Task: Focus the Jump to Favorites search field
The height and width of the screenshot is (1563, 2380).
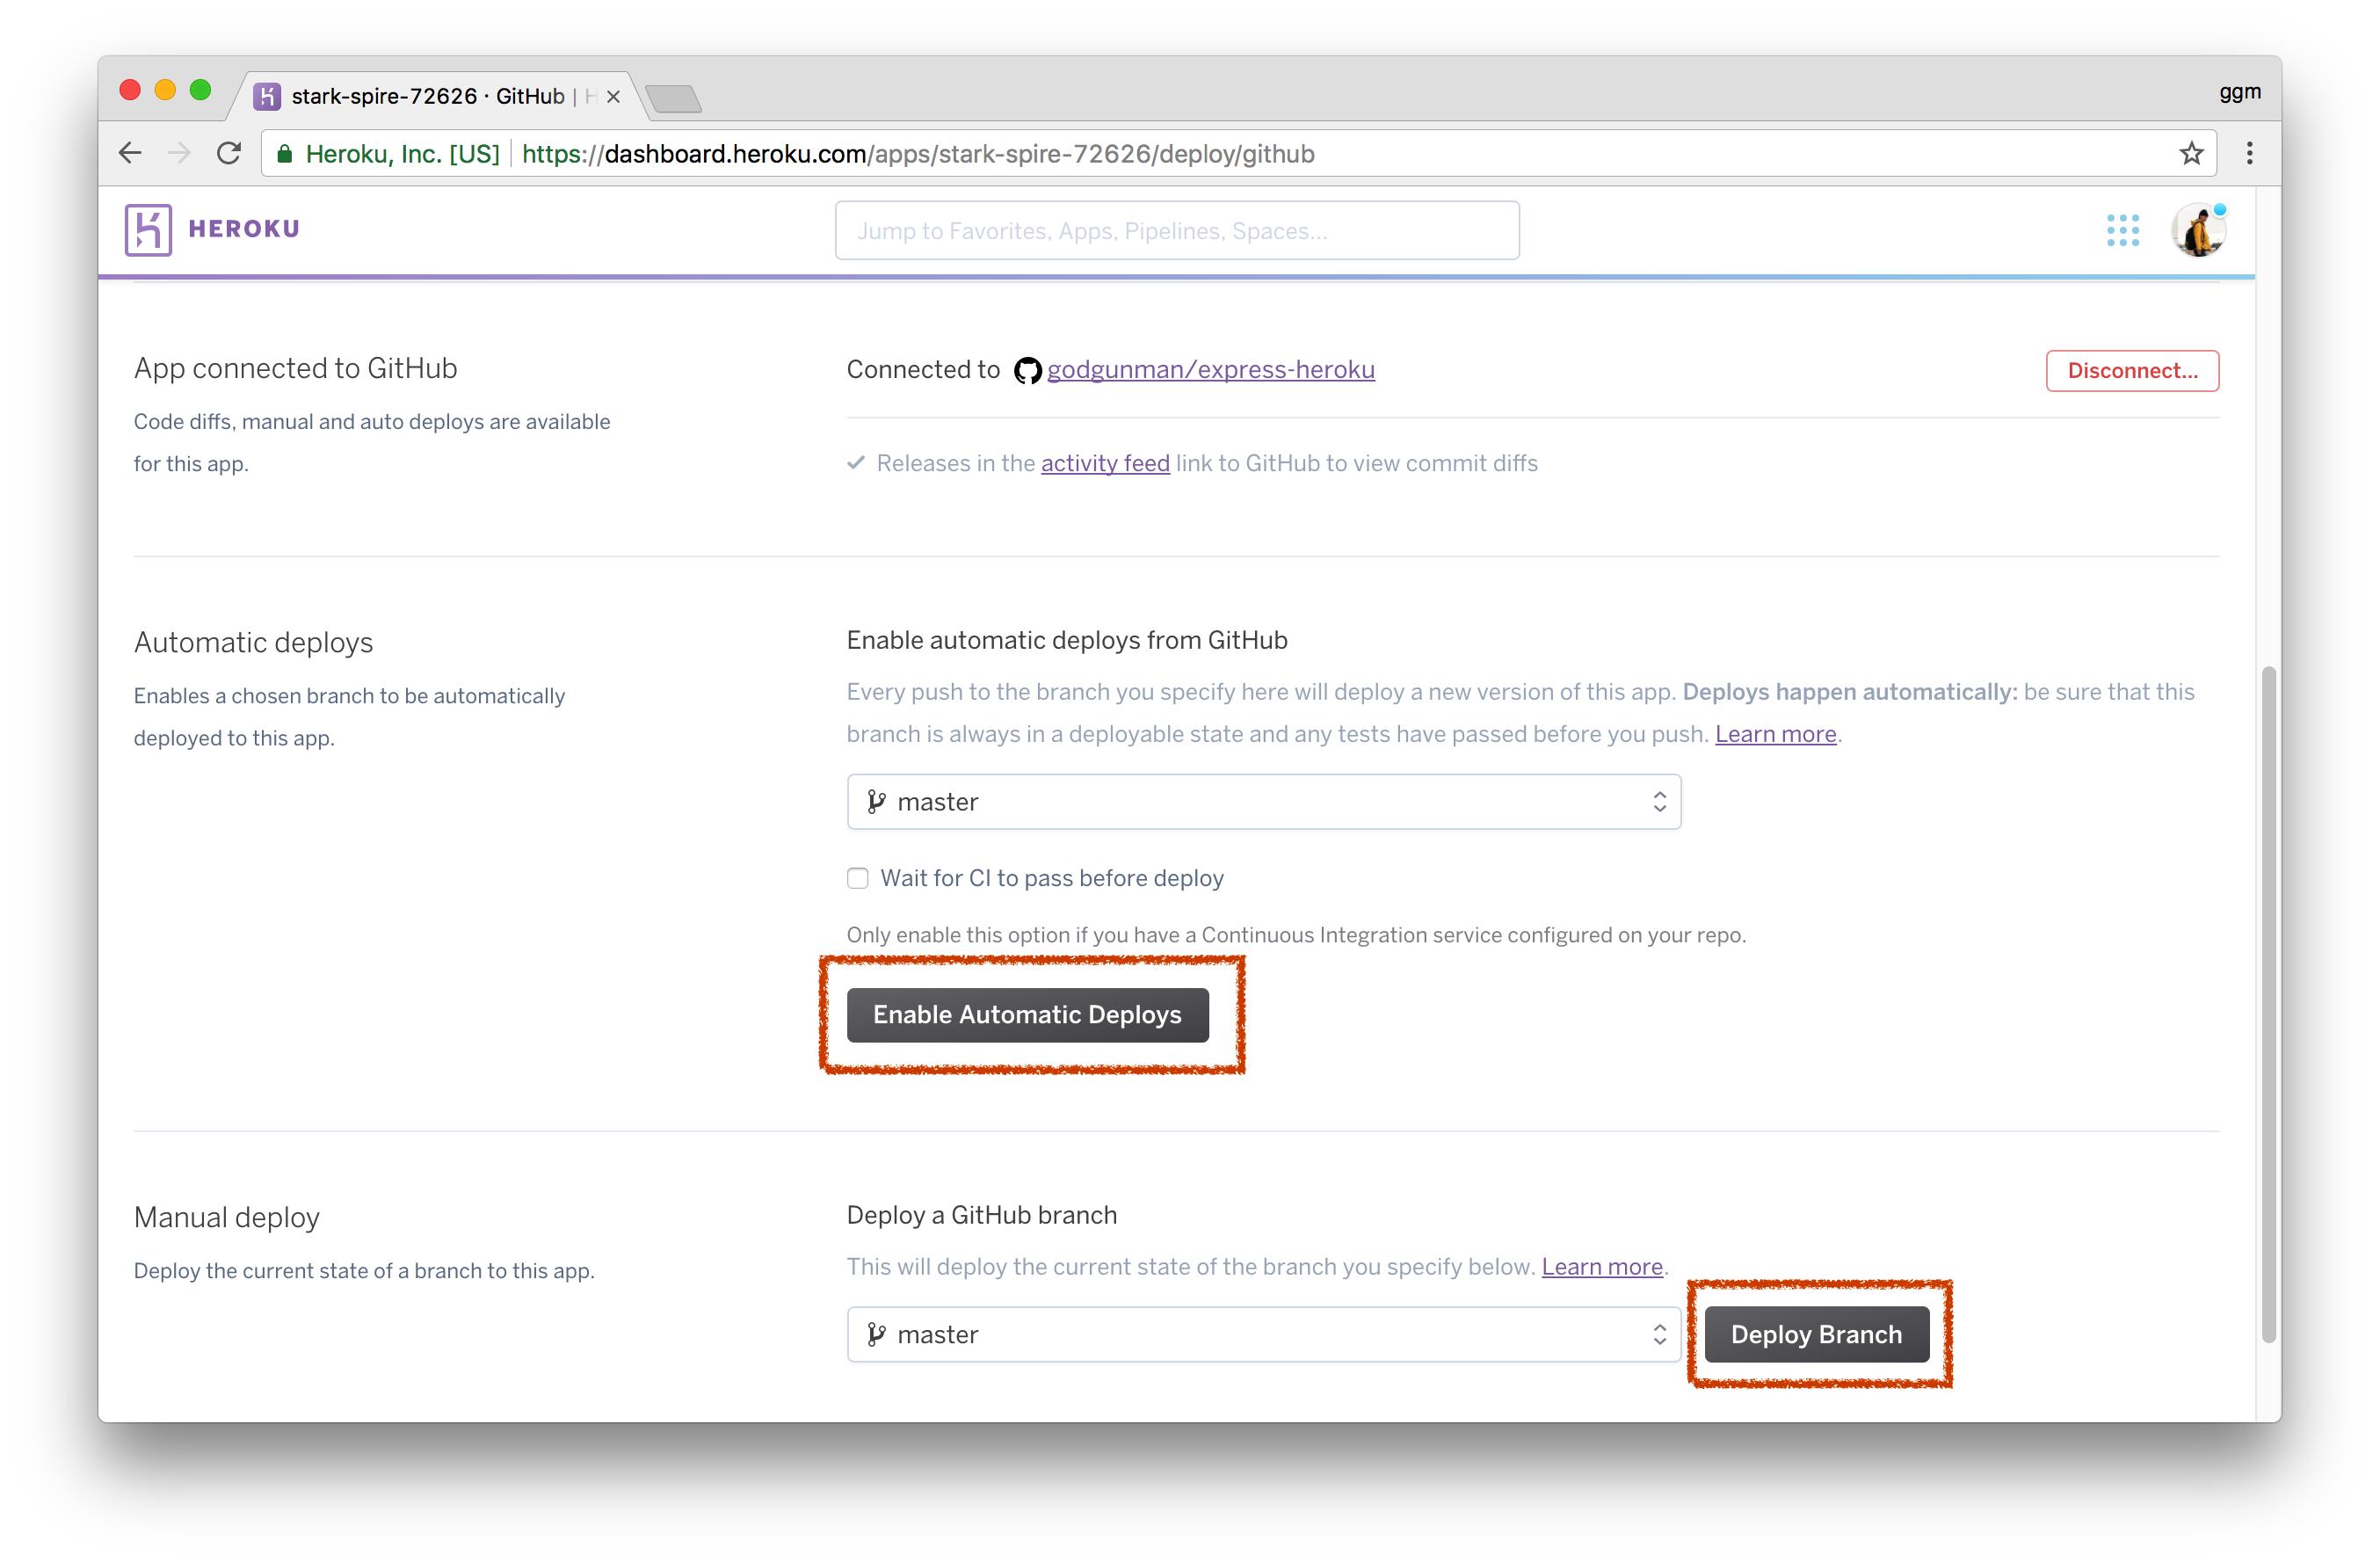Action: 1177,231
